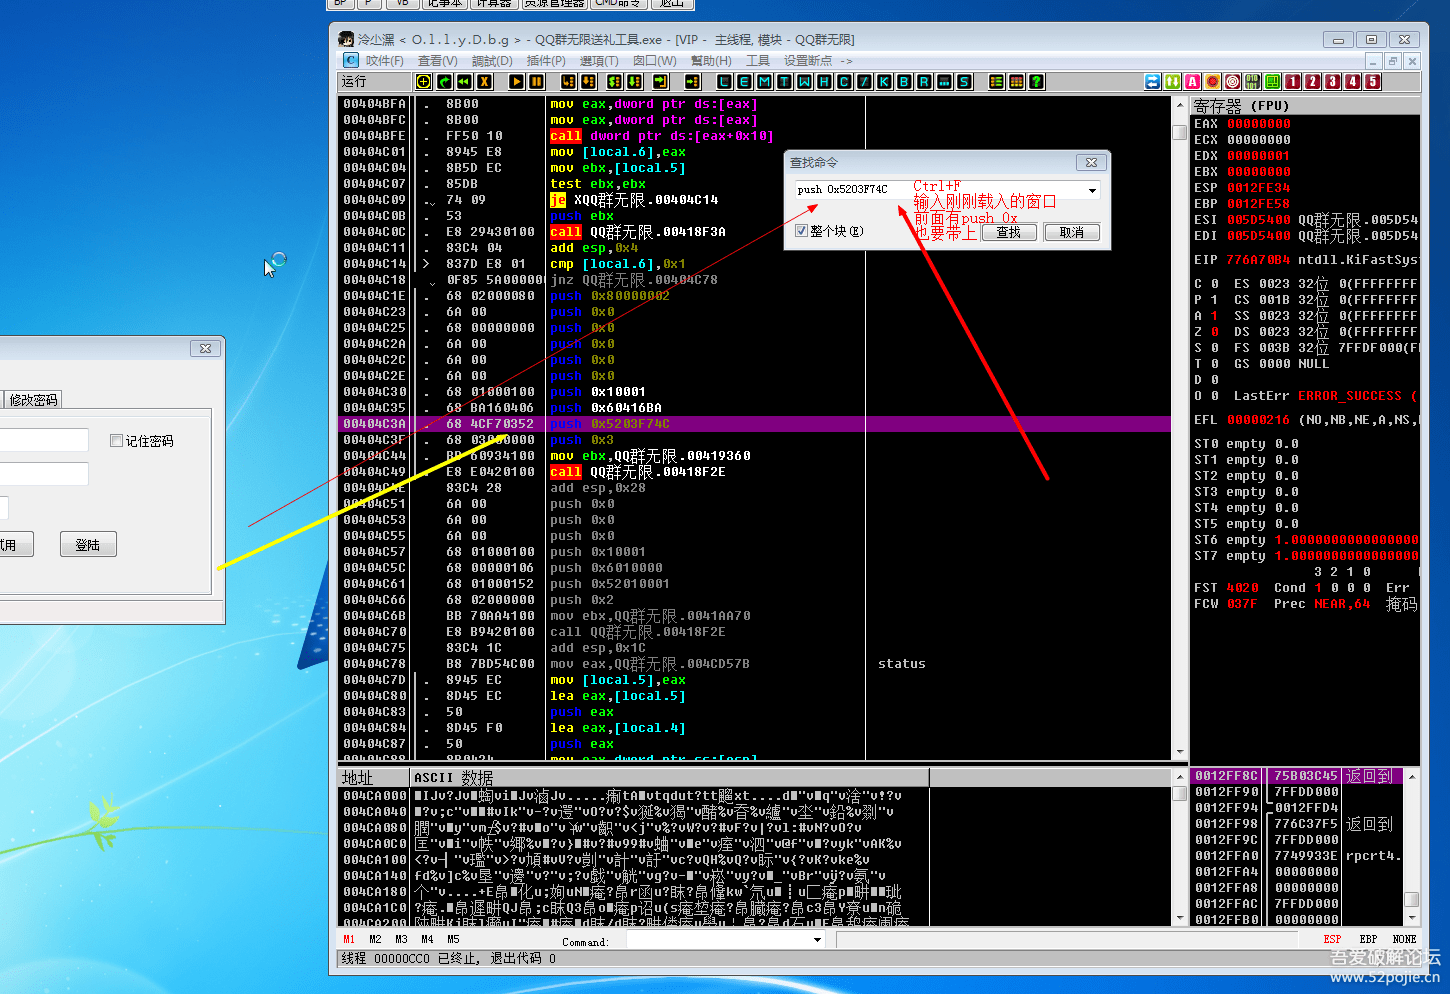This screenshot has height=994, width=1450.
Task: Expand the find command history dropdown
Action: pyautogui.click(x=1092, y=190)
